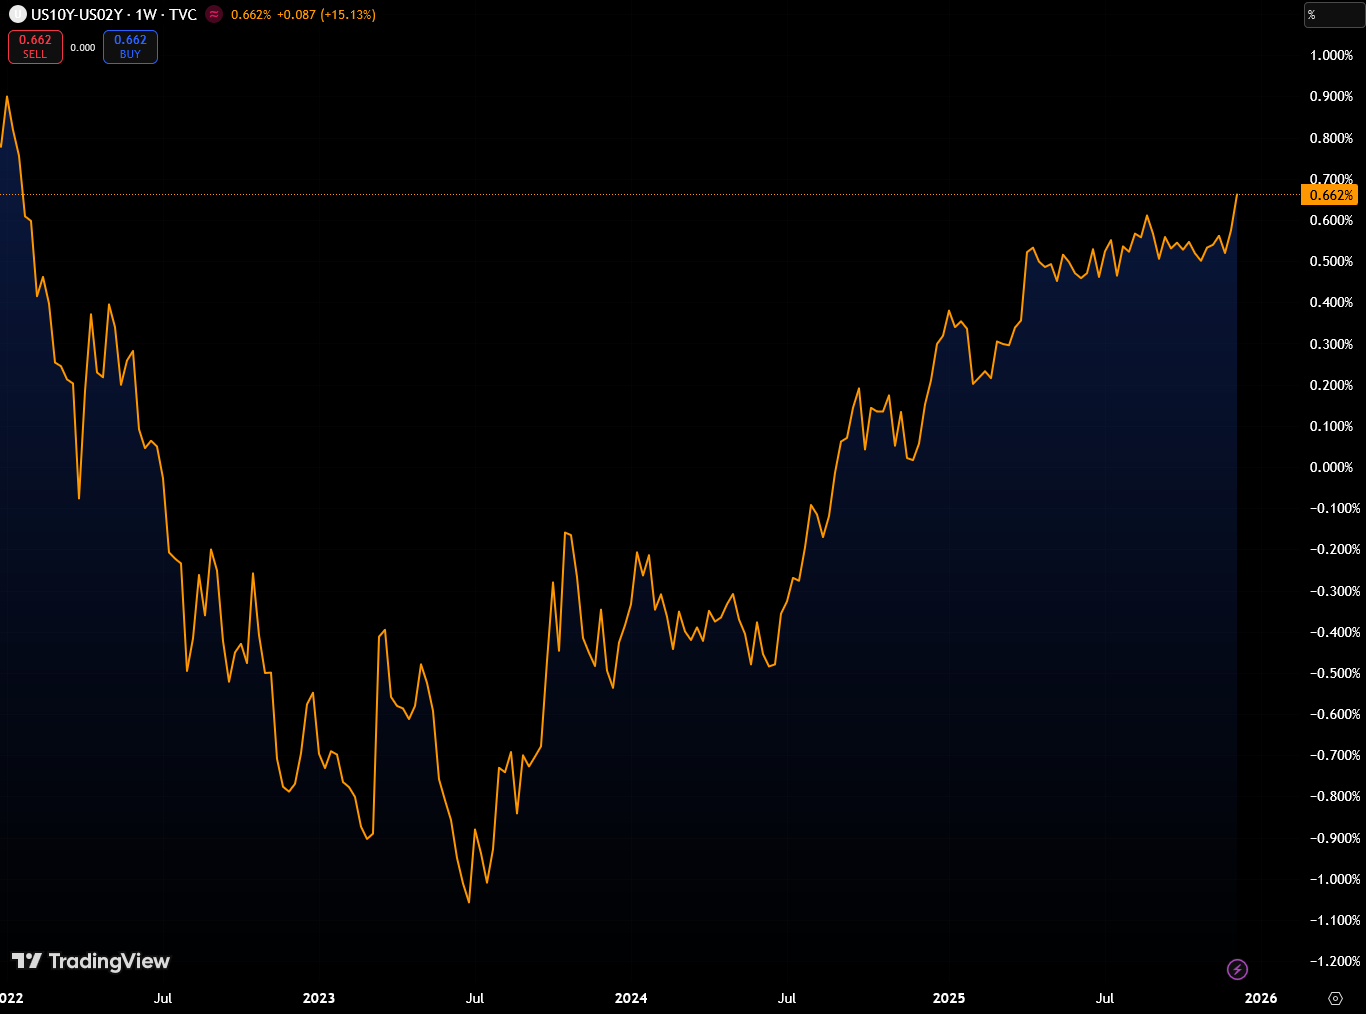Image resolution: width=1366 pixels, height=1014 pixels.
Task: Click the 2026 label on time axis
Action: [x=1261, y=998]
